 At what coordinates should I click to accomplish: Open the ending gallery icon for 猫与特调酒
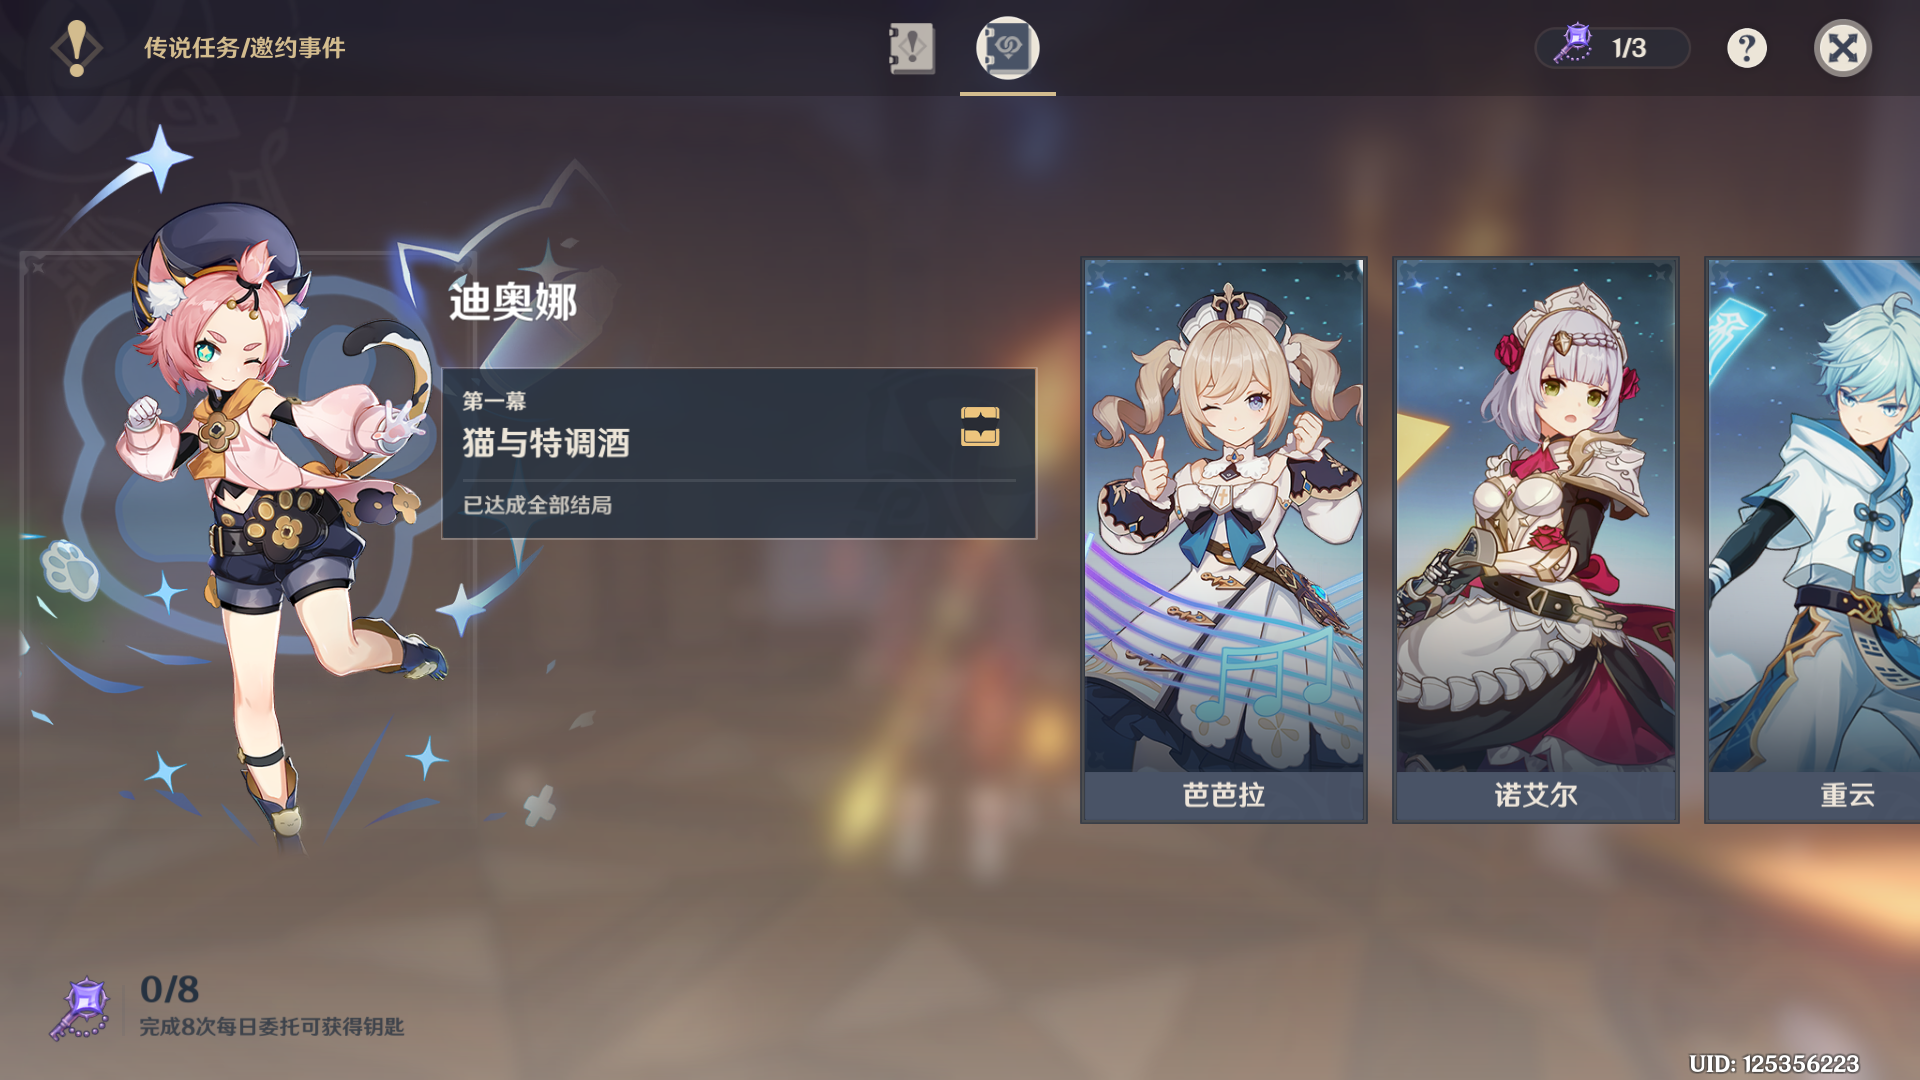coord(980,426)
